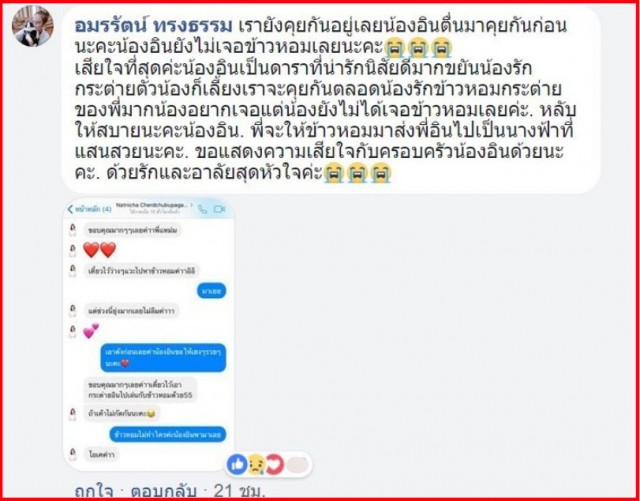This screenshot has height=501, width=640.
Task: Click the blue Like reaction icon
Action: tap(237, 464)
